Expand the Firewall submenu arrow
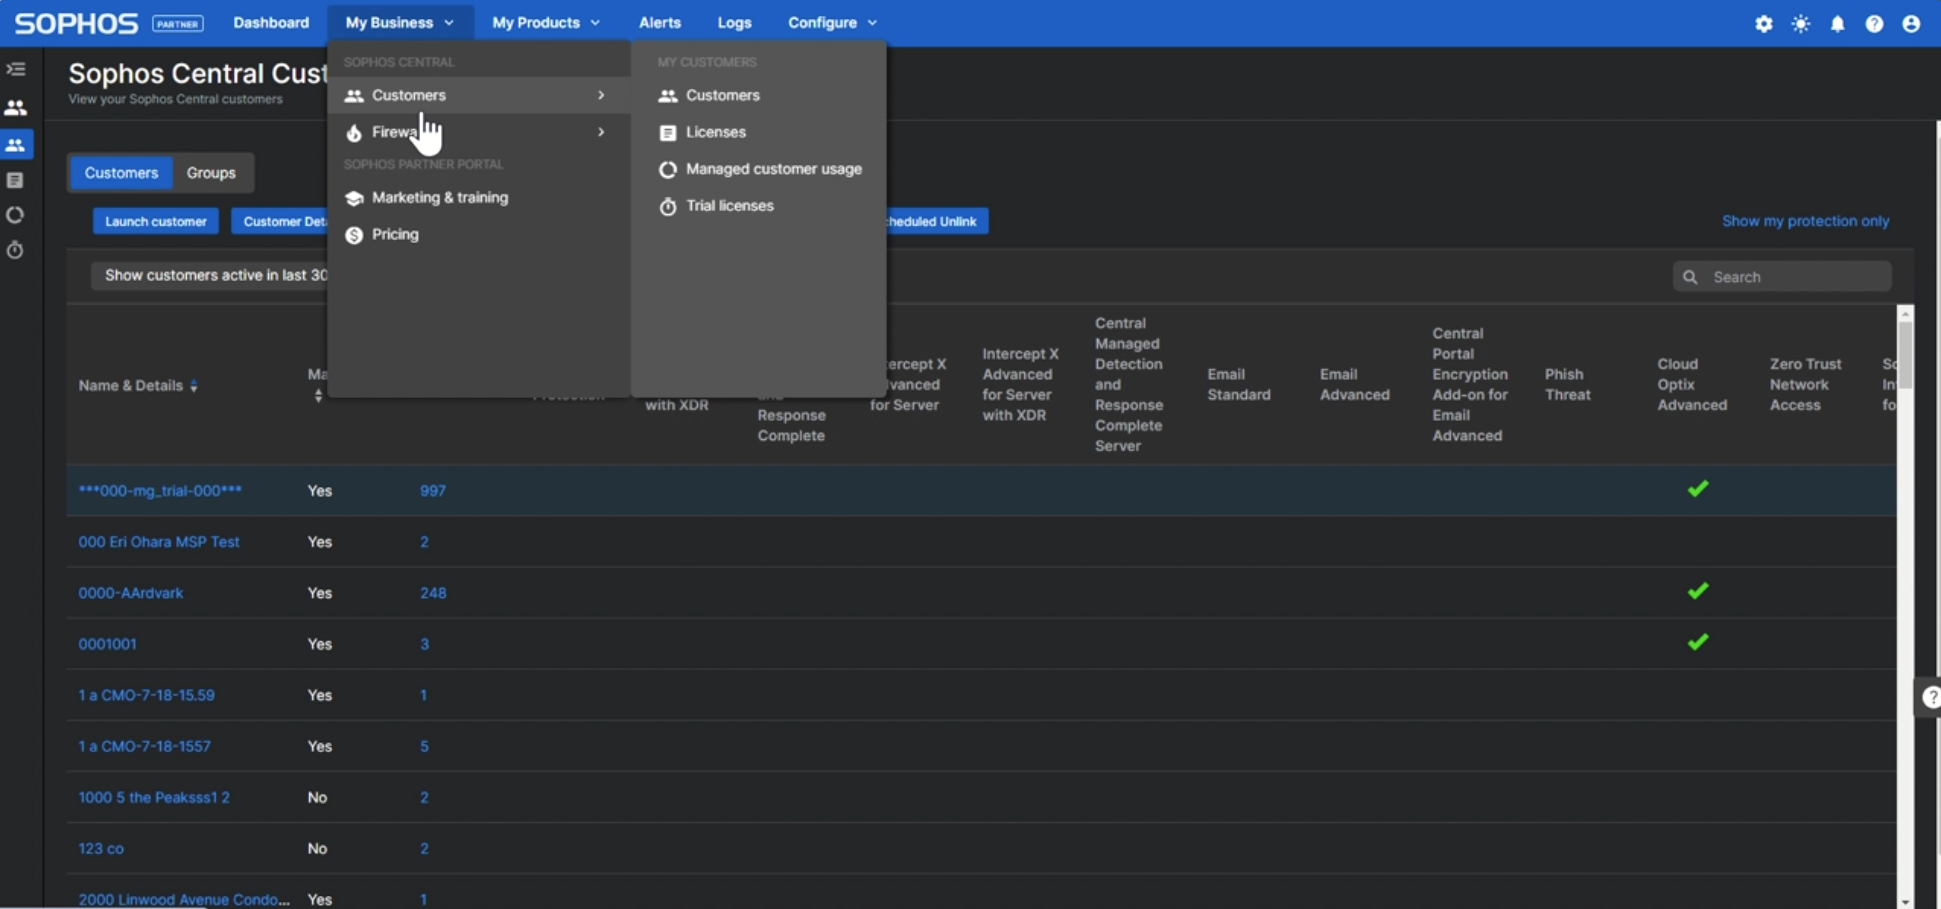 (x=601, y=132)
